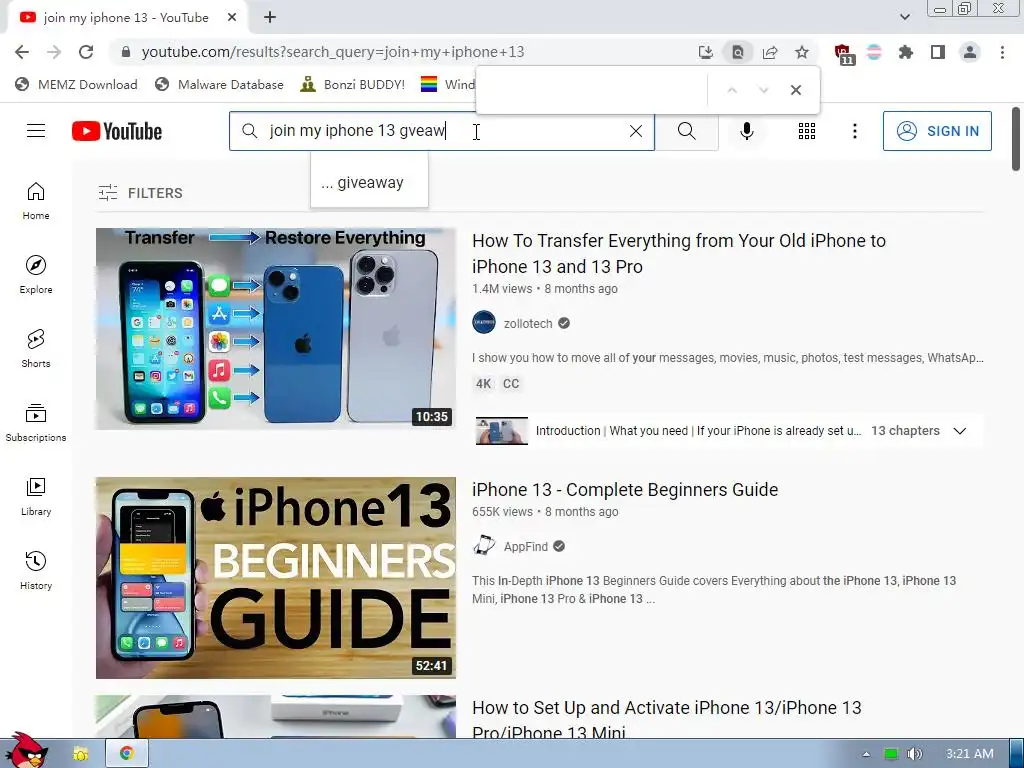Open the taskbar folder icon

pyautogui.click(x=80, y=754)
